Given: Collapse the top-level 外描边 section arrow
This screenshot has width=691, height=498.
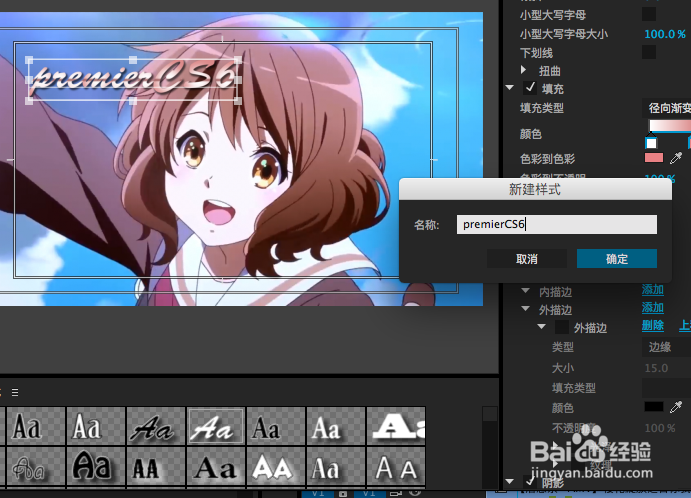Looking at the screenshot, I should 525,308.
